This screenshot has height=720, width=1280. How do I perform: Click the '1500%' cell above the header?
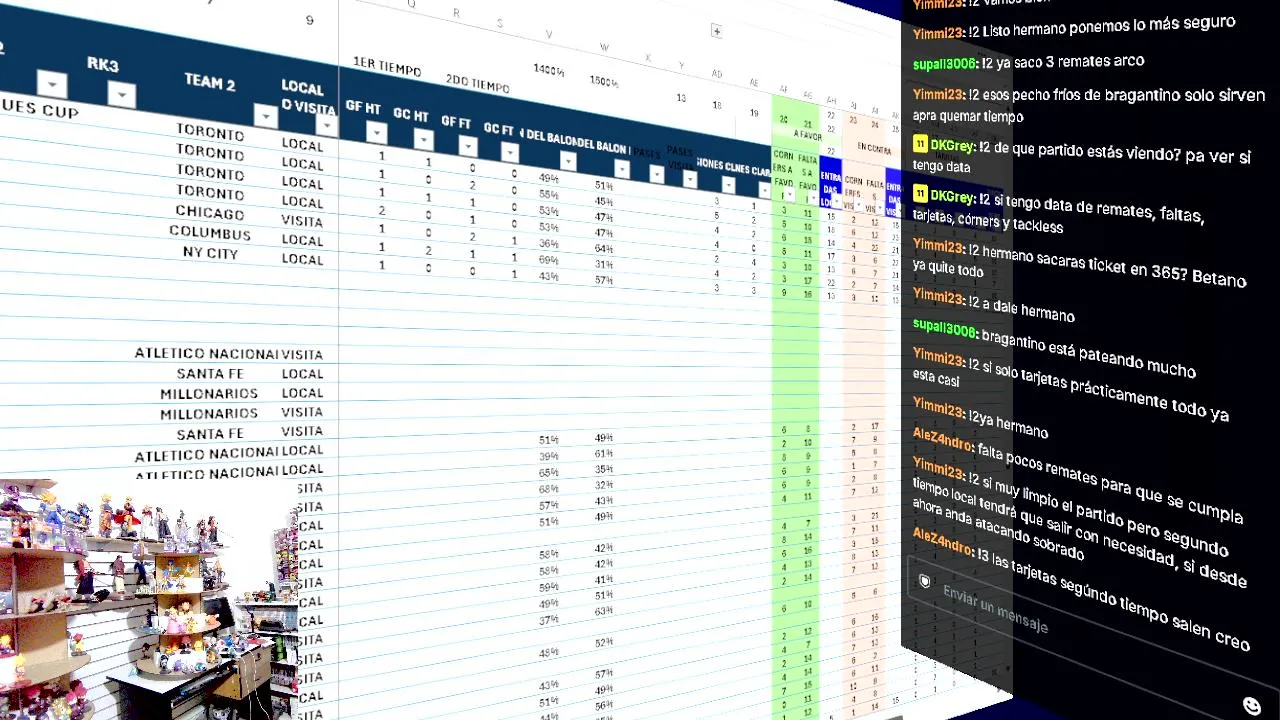click(x=604, y=80)
